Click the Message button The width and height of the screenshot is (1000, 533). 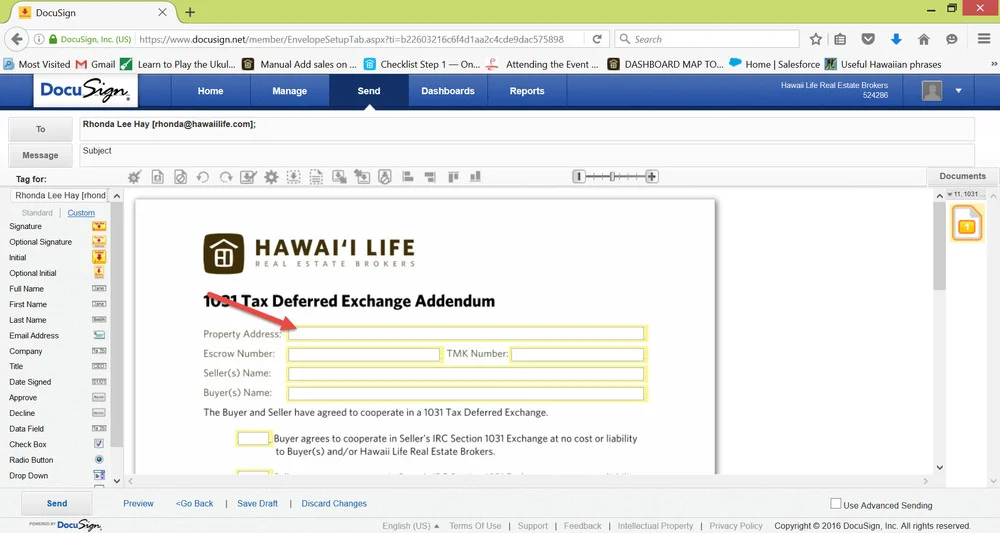[x=40, y=155]
